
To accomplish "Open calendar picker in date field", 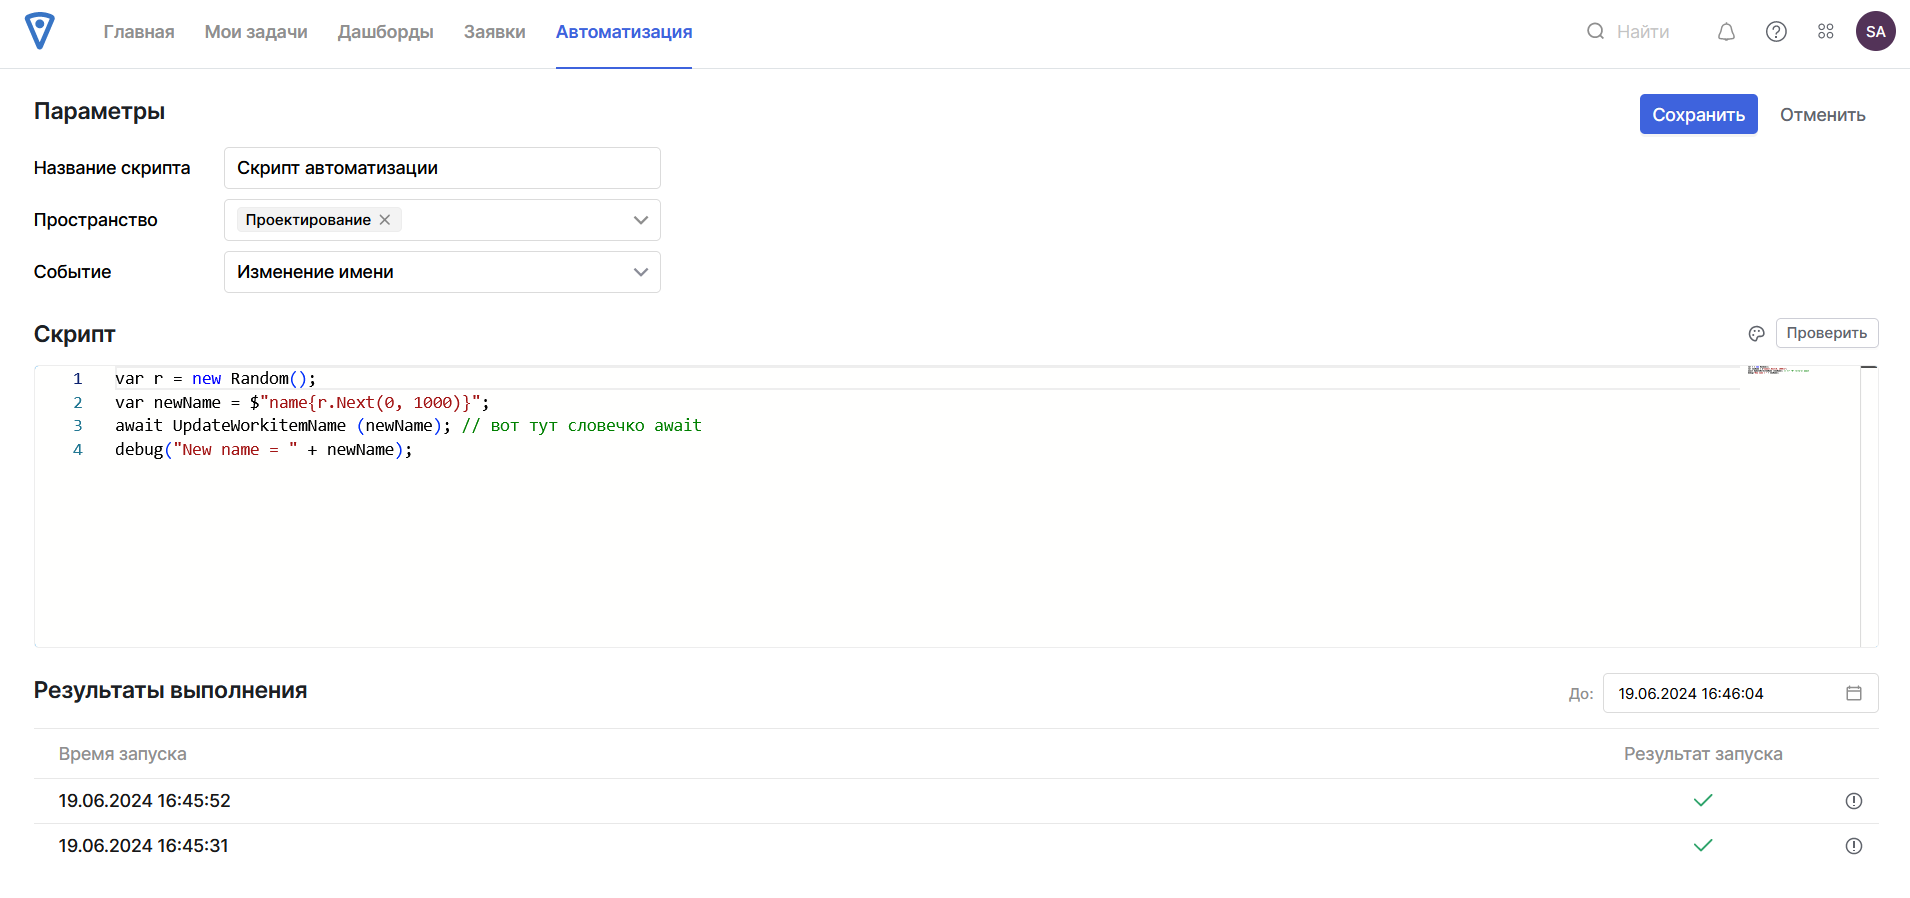I will pos(1853,693).
